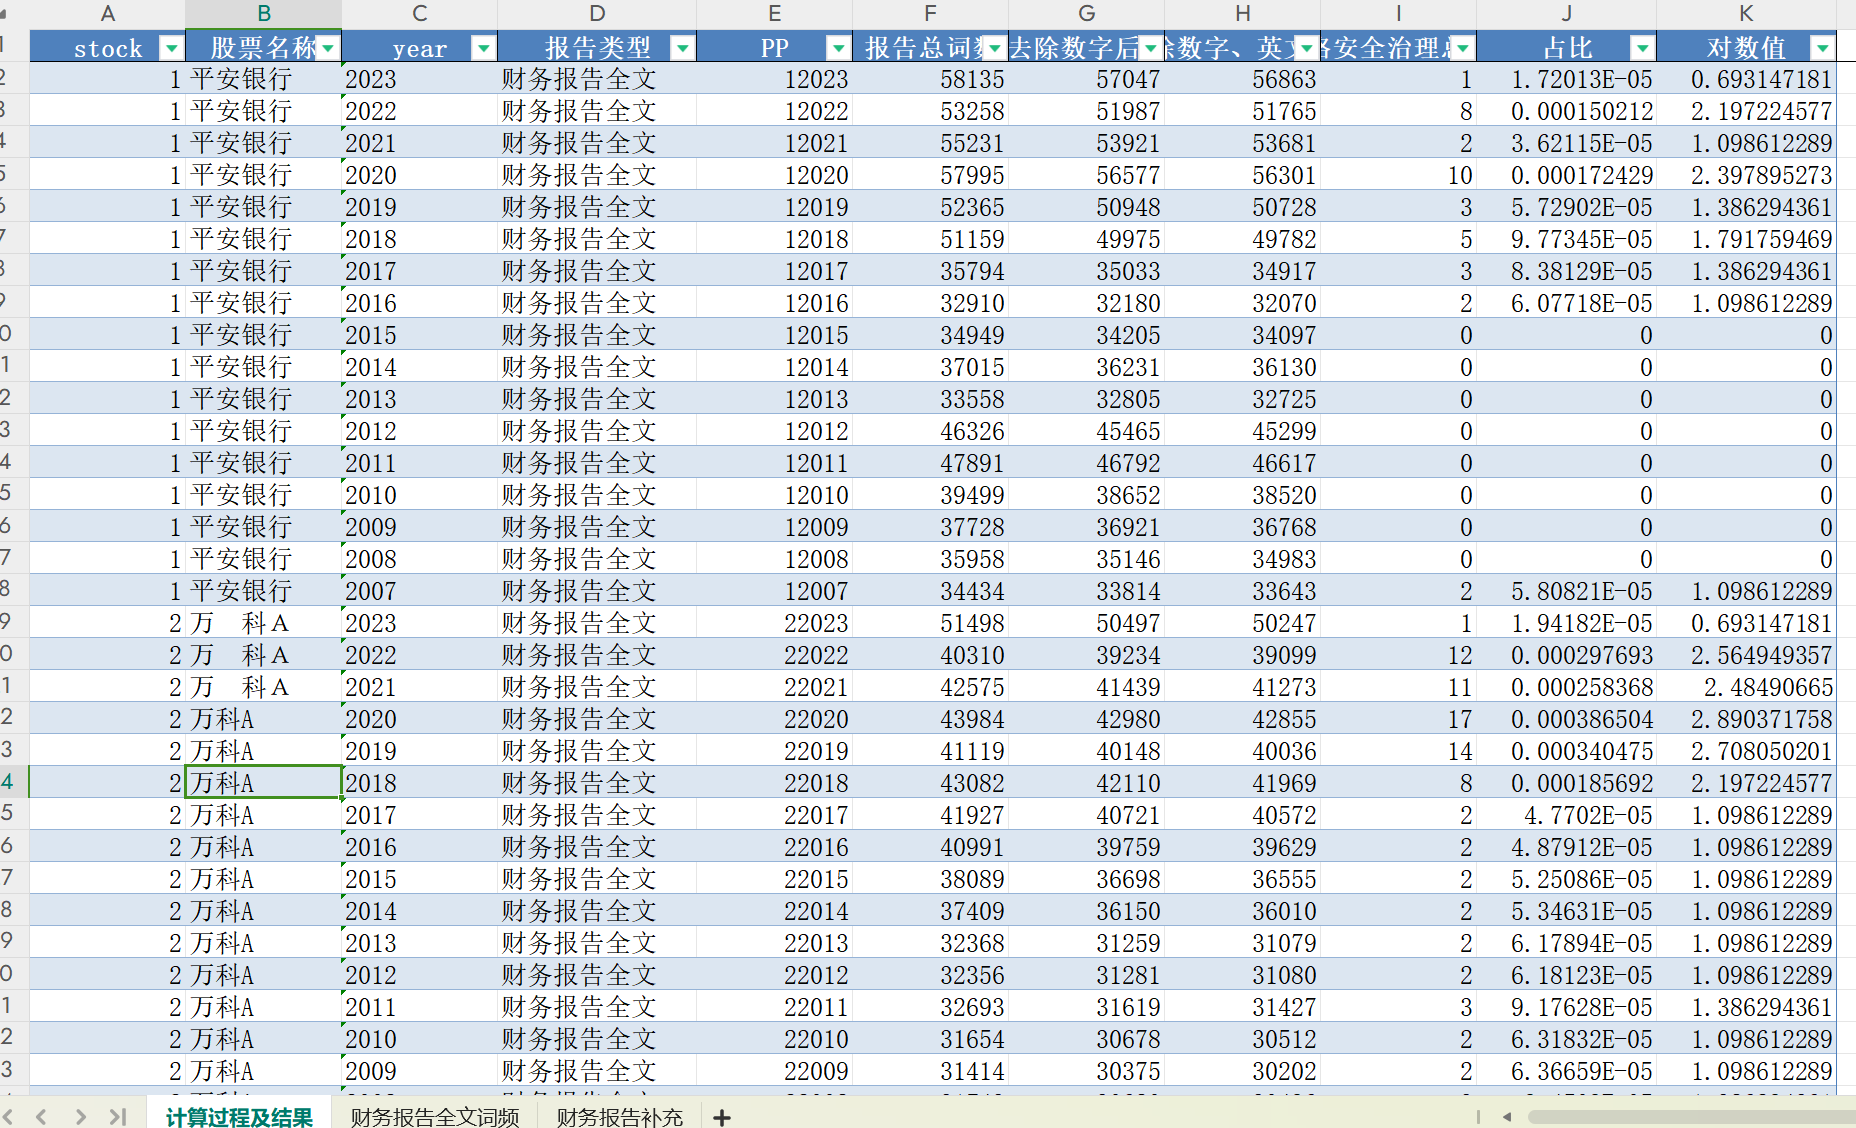Select column H header
The height and width of the screenshot is (1128, 1856).
[1243, 14]
